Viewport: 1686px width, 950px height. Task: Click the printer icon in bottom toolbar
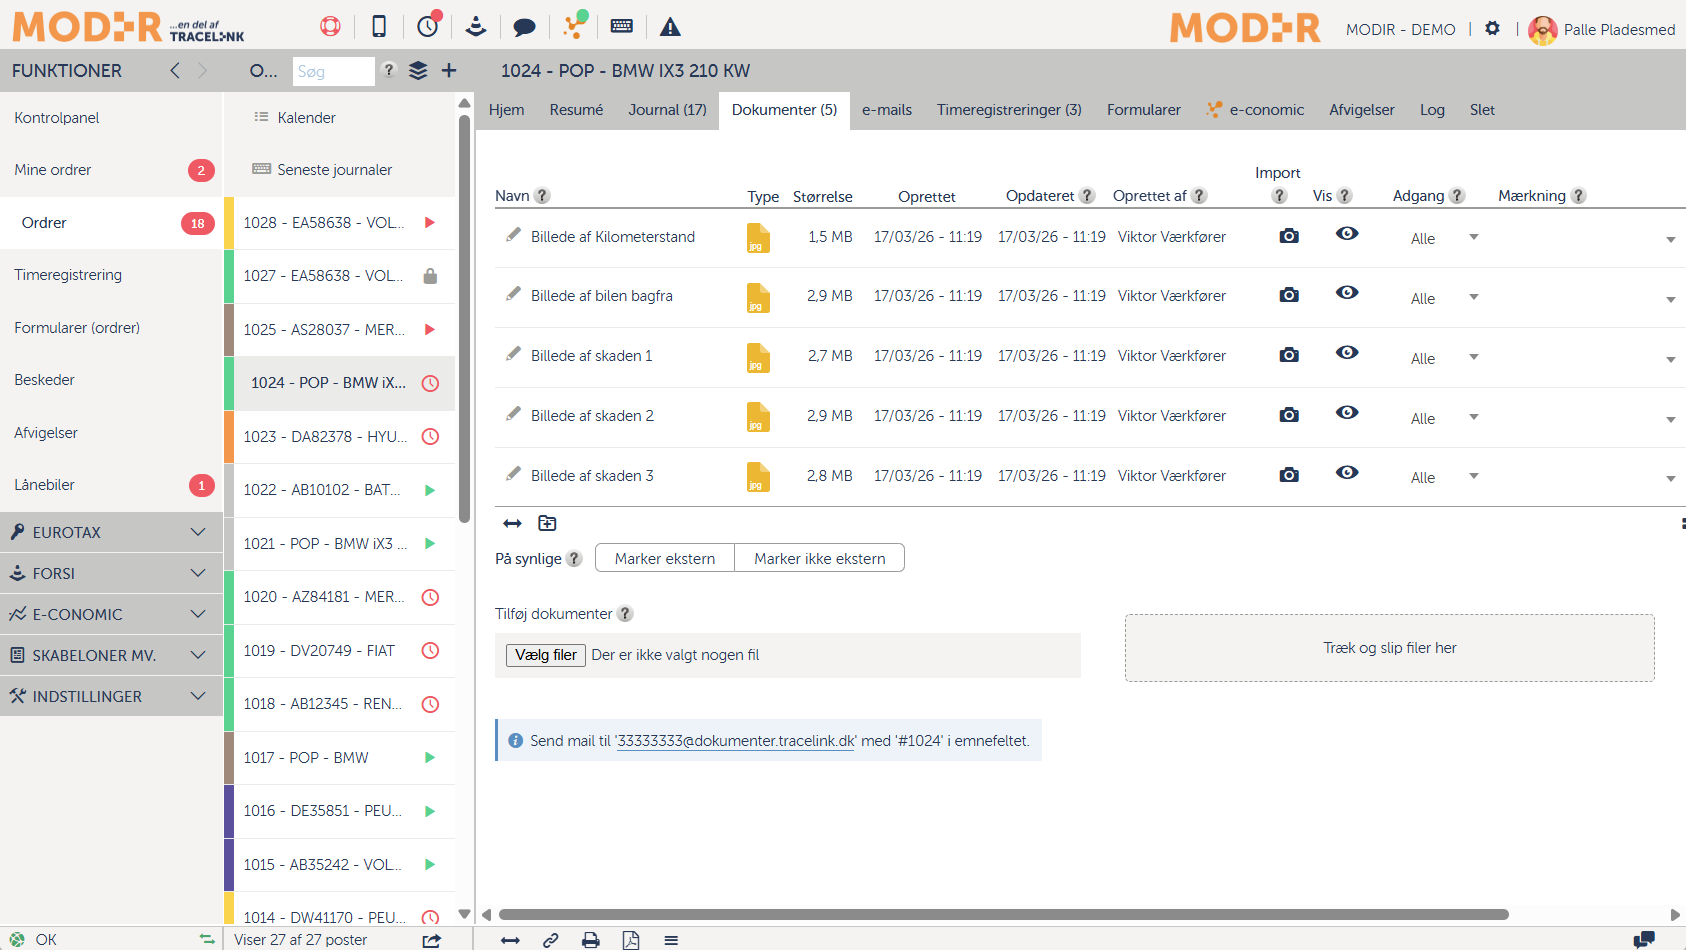click(x=591, y=940)
